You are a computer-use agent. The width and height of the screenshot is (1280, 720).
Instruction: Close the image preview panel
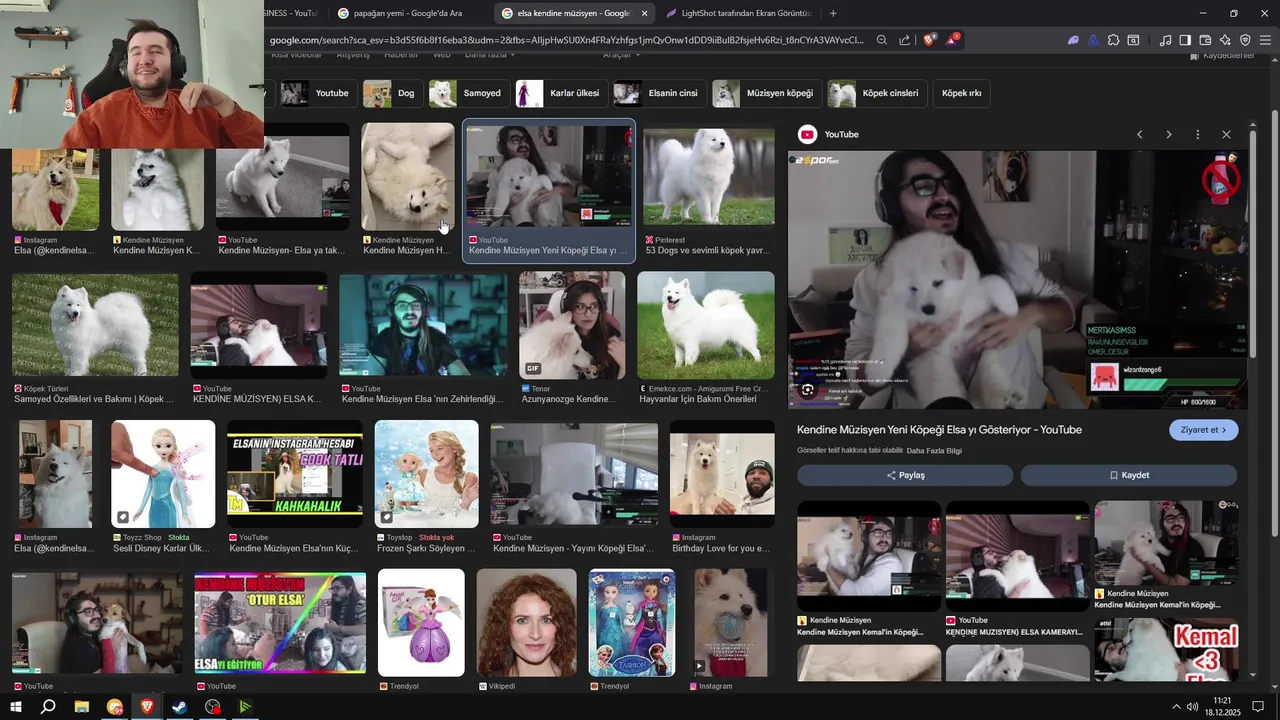click(1226, 134)
